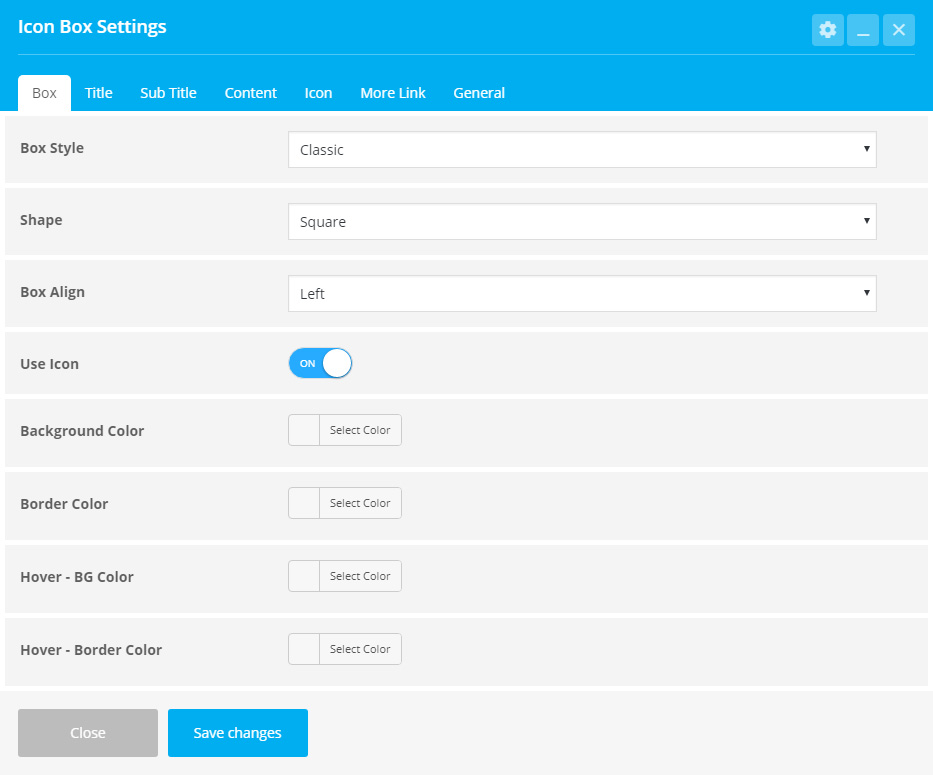Minimize the Icon Box Settings panel

(x=863, y=30)
